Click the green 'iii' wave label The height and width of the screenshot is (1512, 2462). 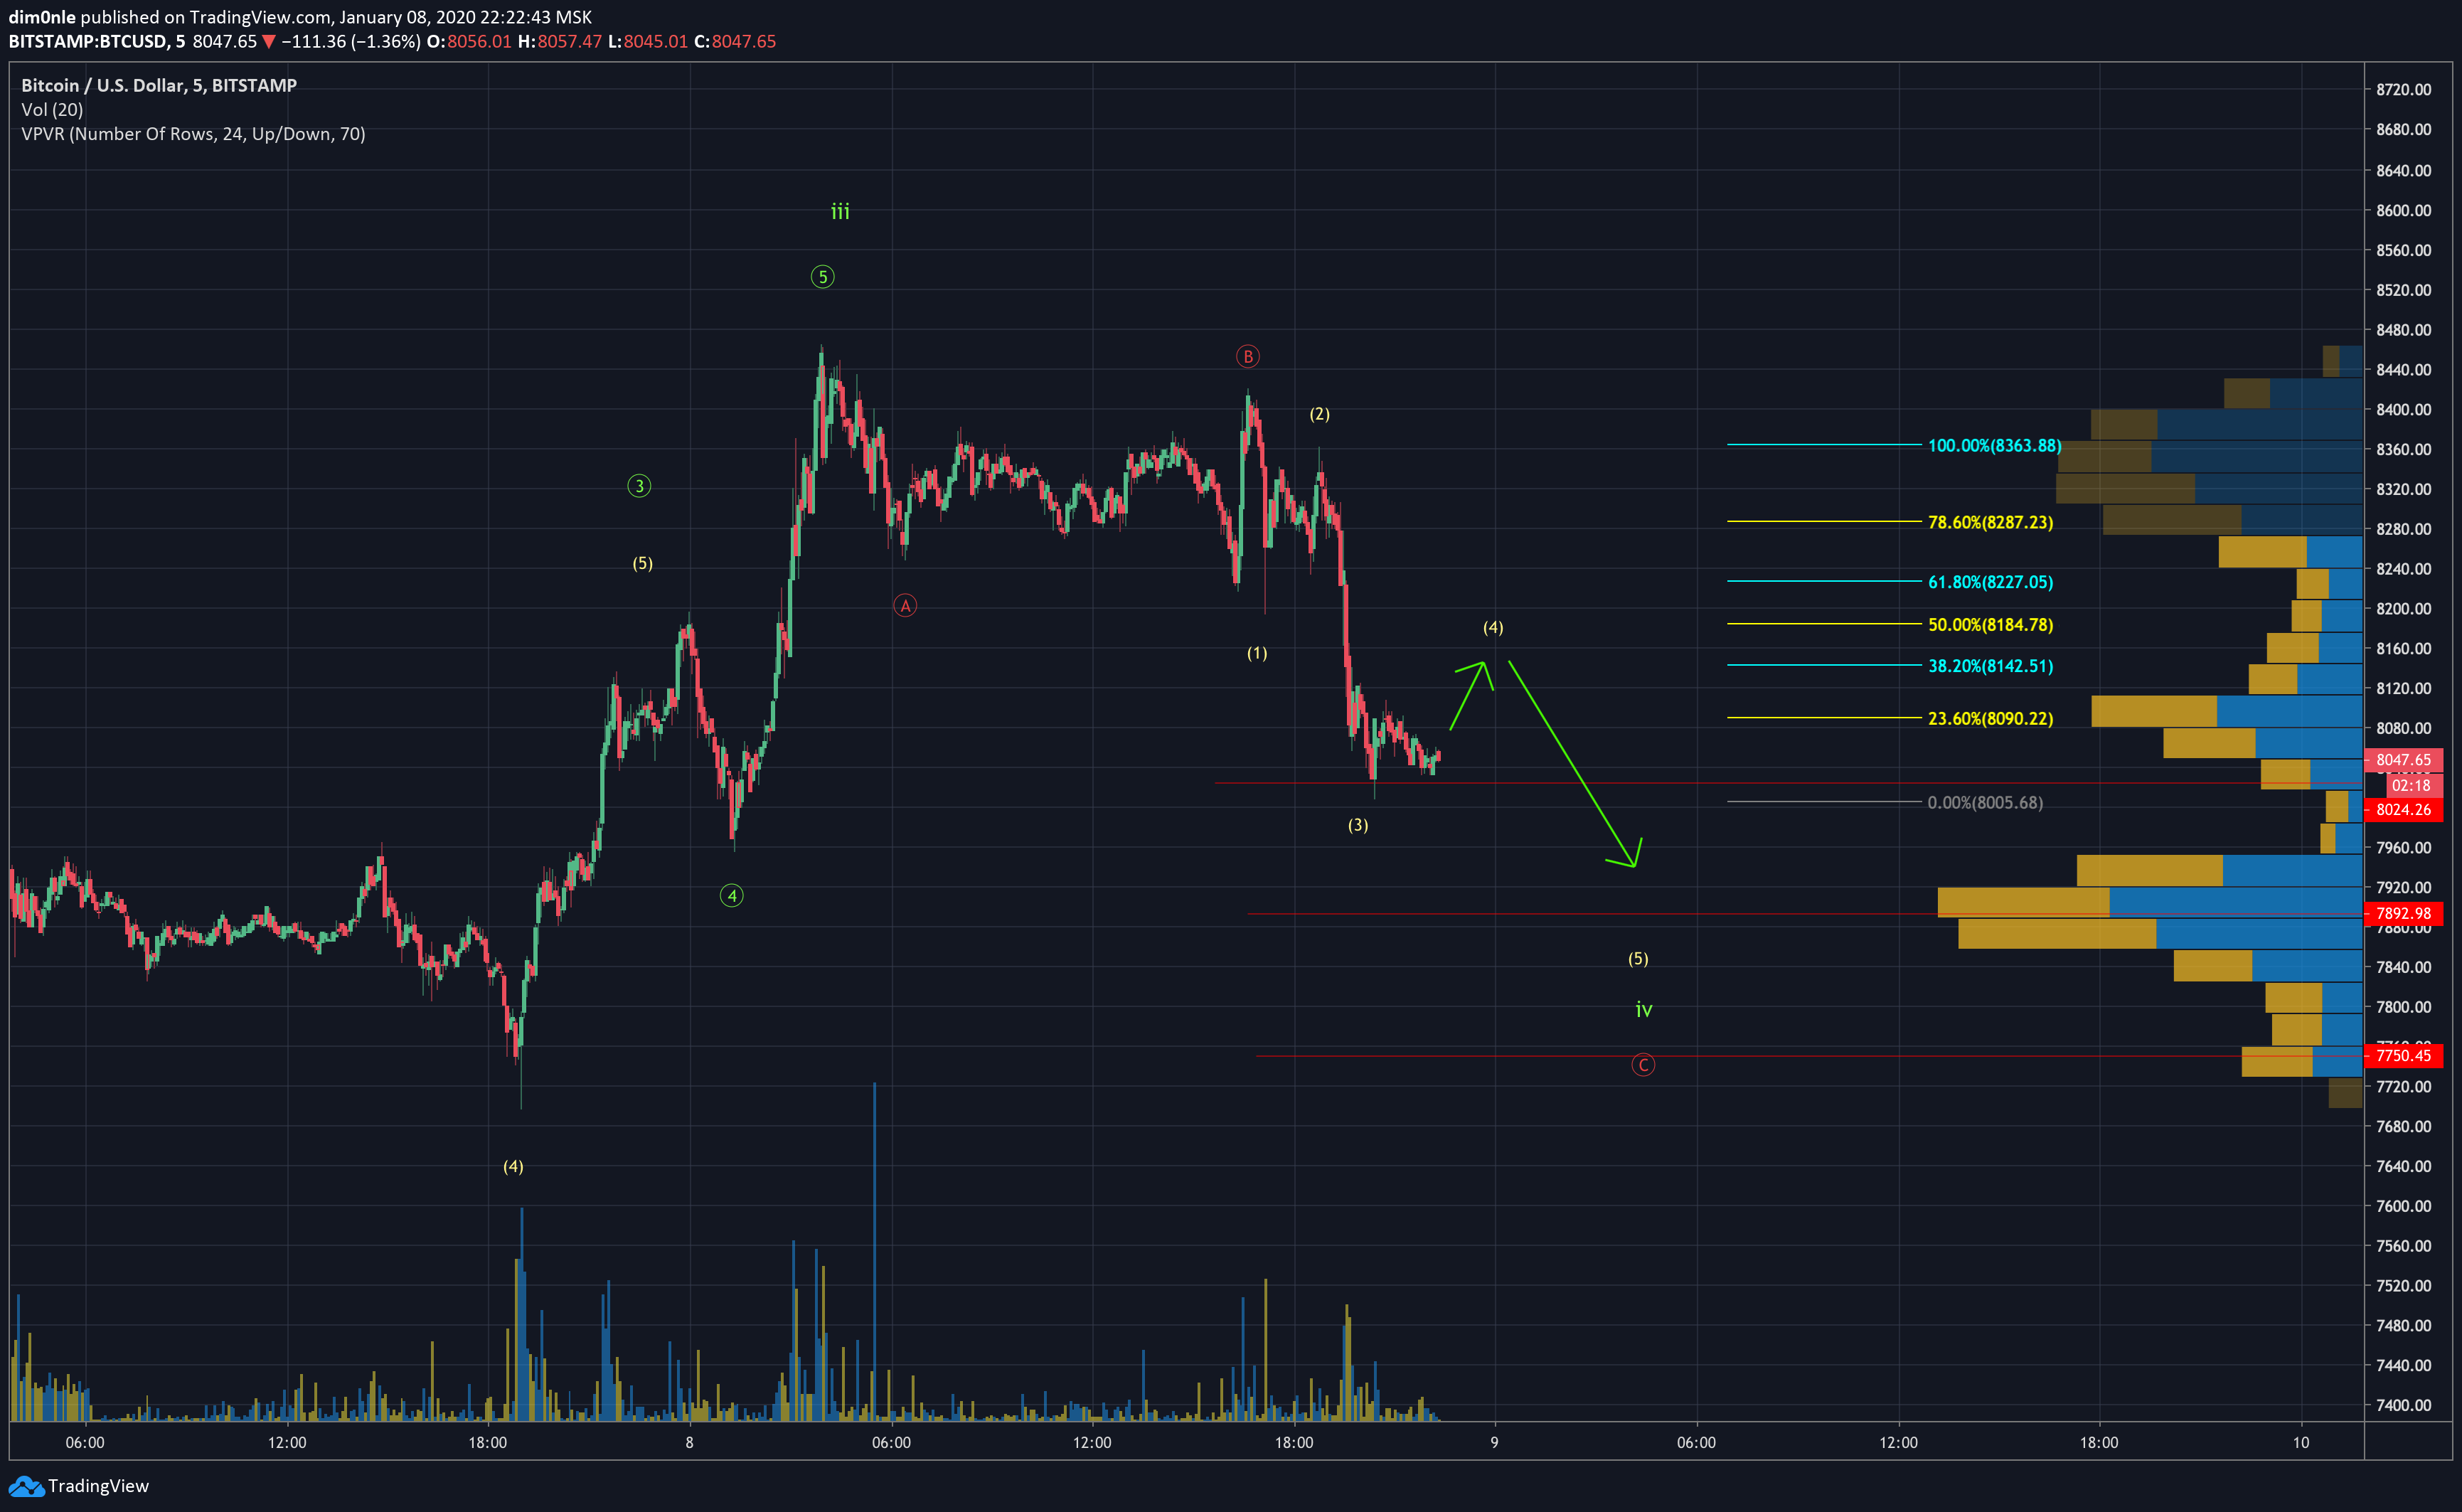point(840,211)
